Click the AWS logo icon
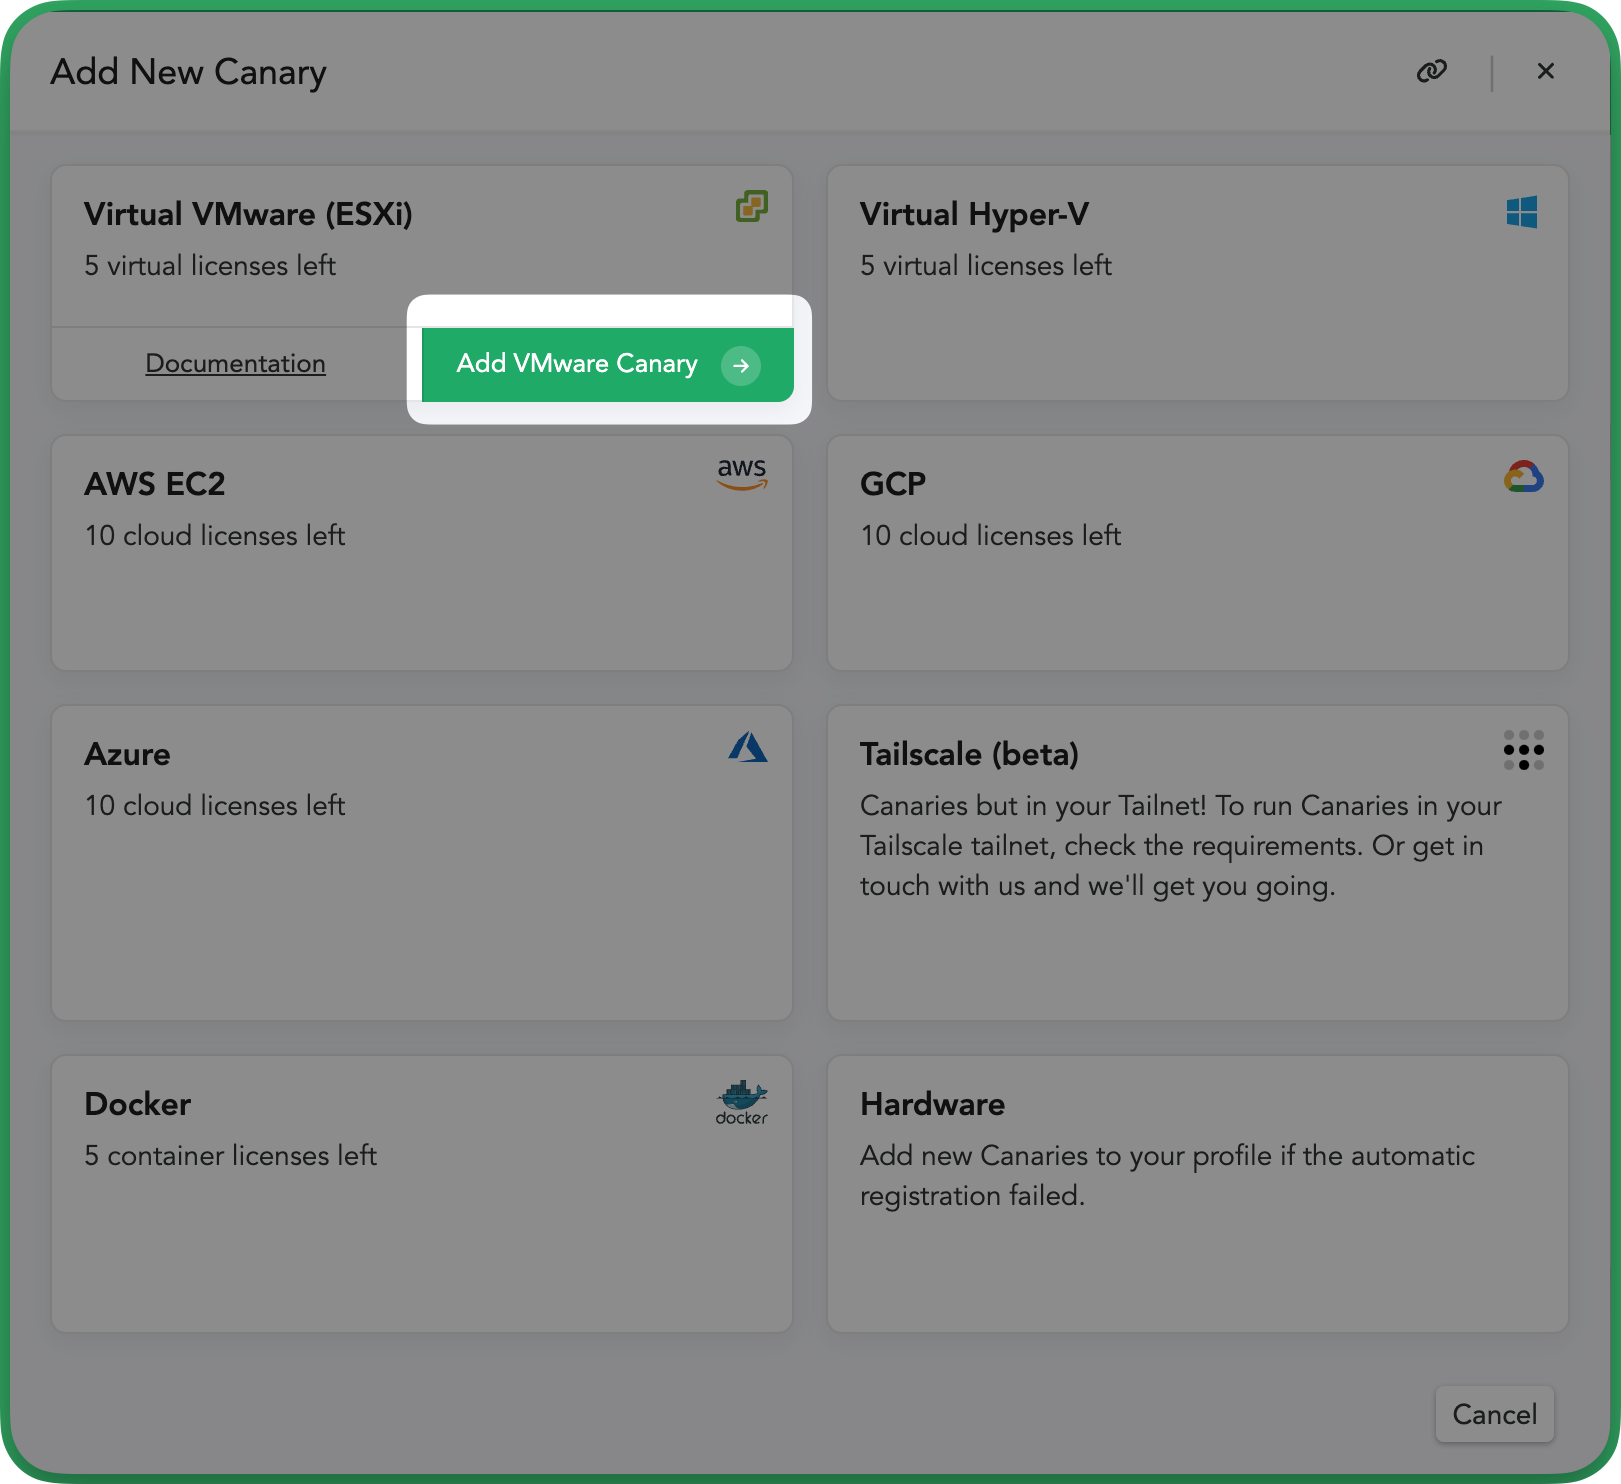The width and height of the screenshot is (1621, 1484). (x=742, y=473)
